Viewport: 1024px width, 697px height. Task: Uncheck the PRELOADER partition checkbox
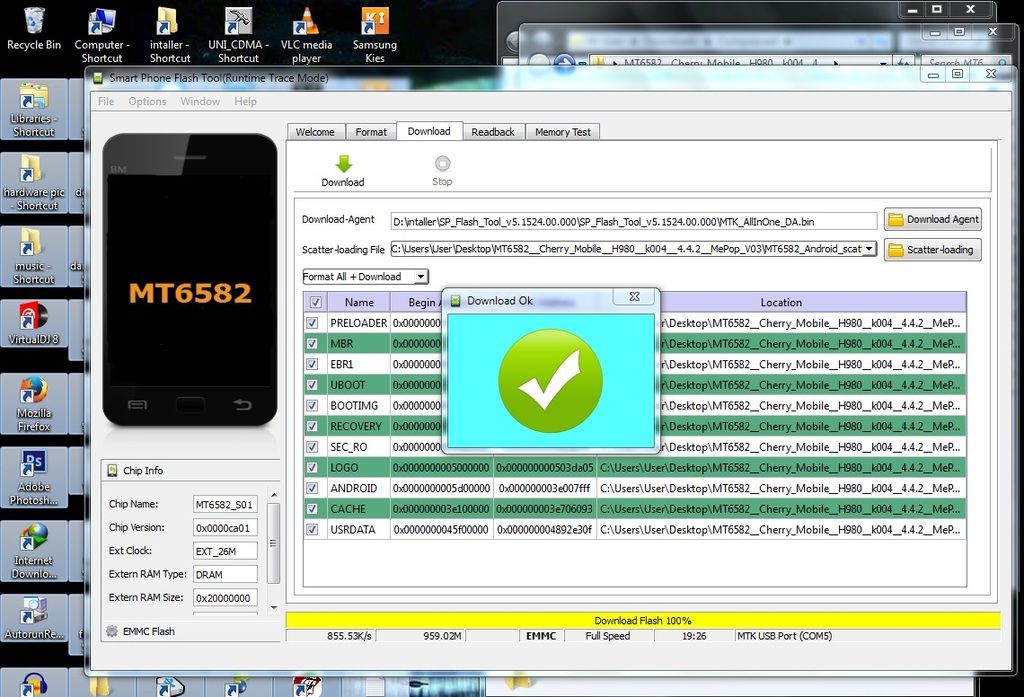(x=313, y=323)
